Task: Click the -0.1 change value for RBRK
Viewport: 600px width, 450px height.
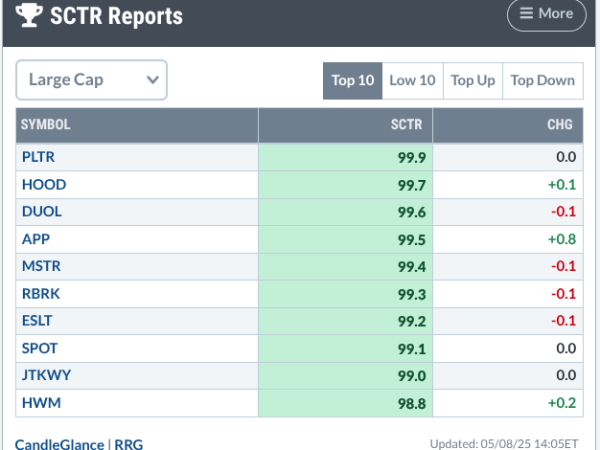Action: [x=564, y=294]
